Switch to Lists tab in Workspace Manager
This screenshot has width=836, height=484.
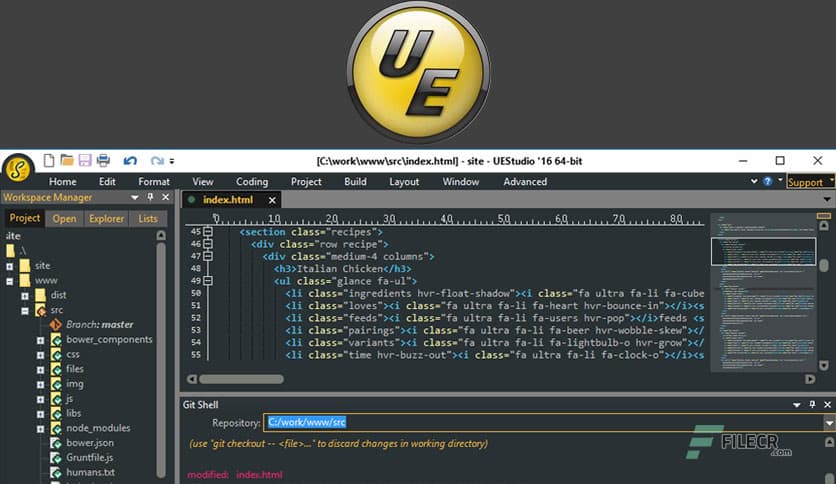click(x=148, y=219)
